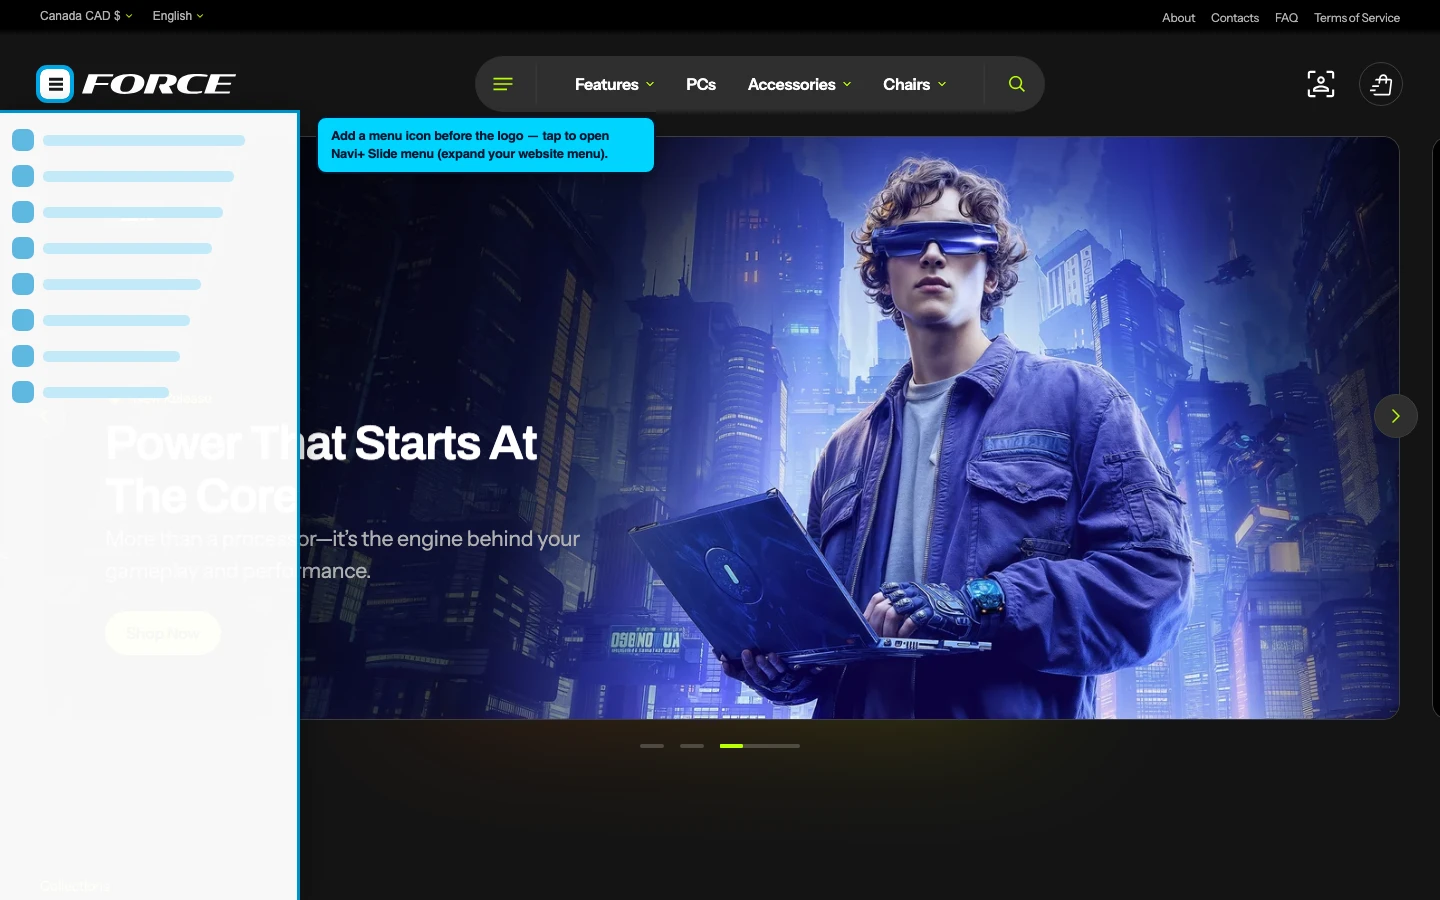Select the active third slideshow indicator

[x=760, y=746]
